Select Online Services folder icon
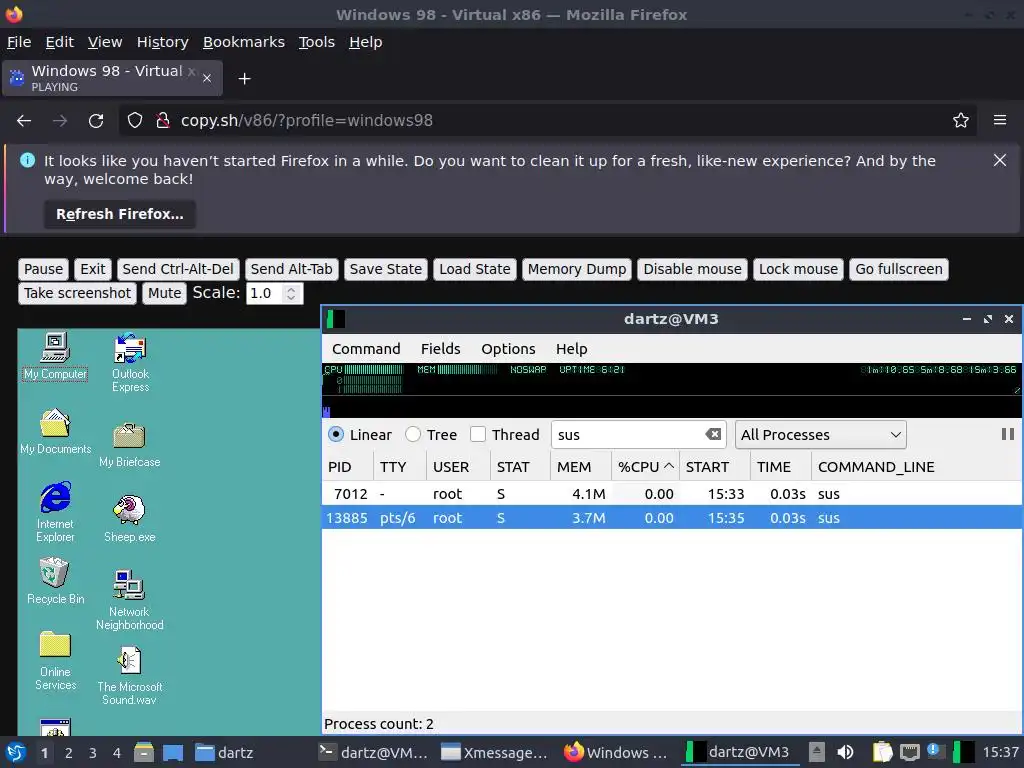The image size is (1024, 768). coord(56,661)
